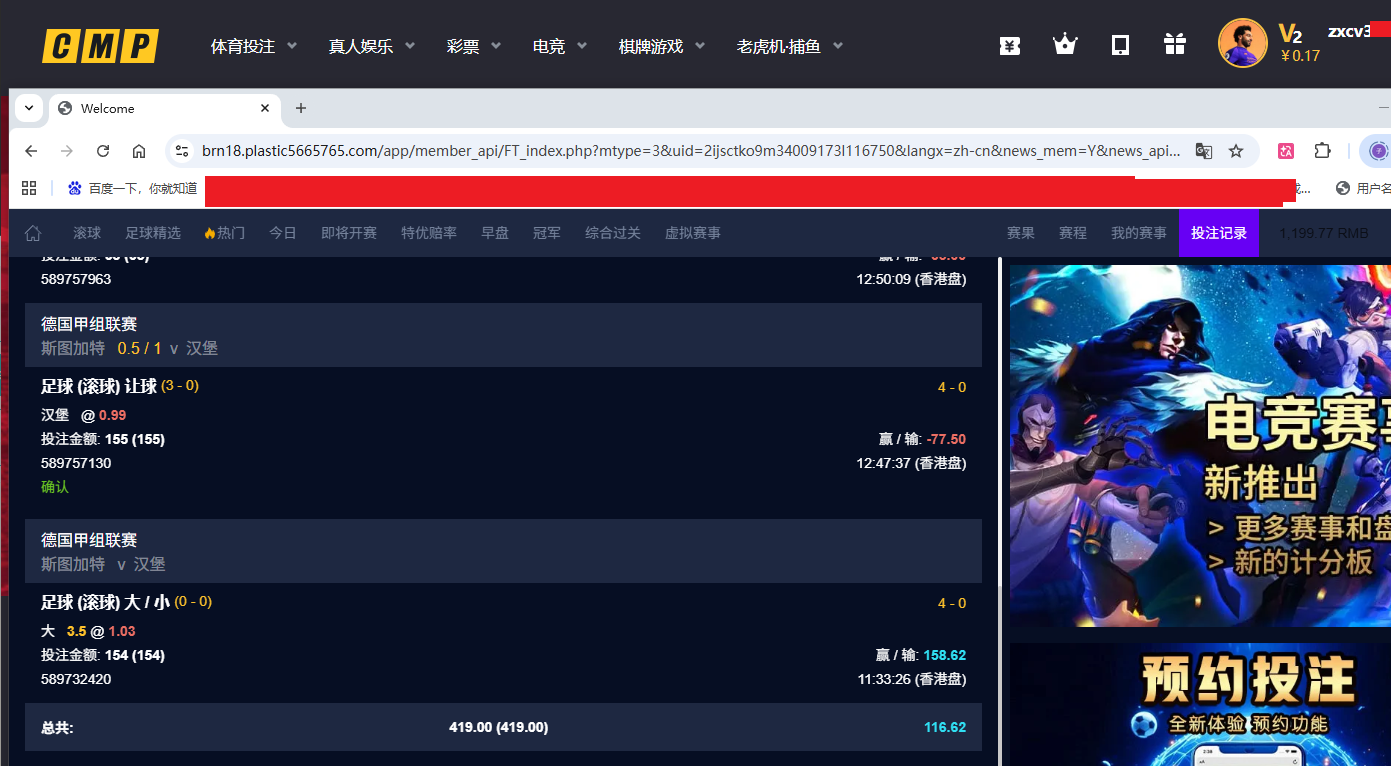Open the gift promotions icon

tap(1174, 44)
